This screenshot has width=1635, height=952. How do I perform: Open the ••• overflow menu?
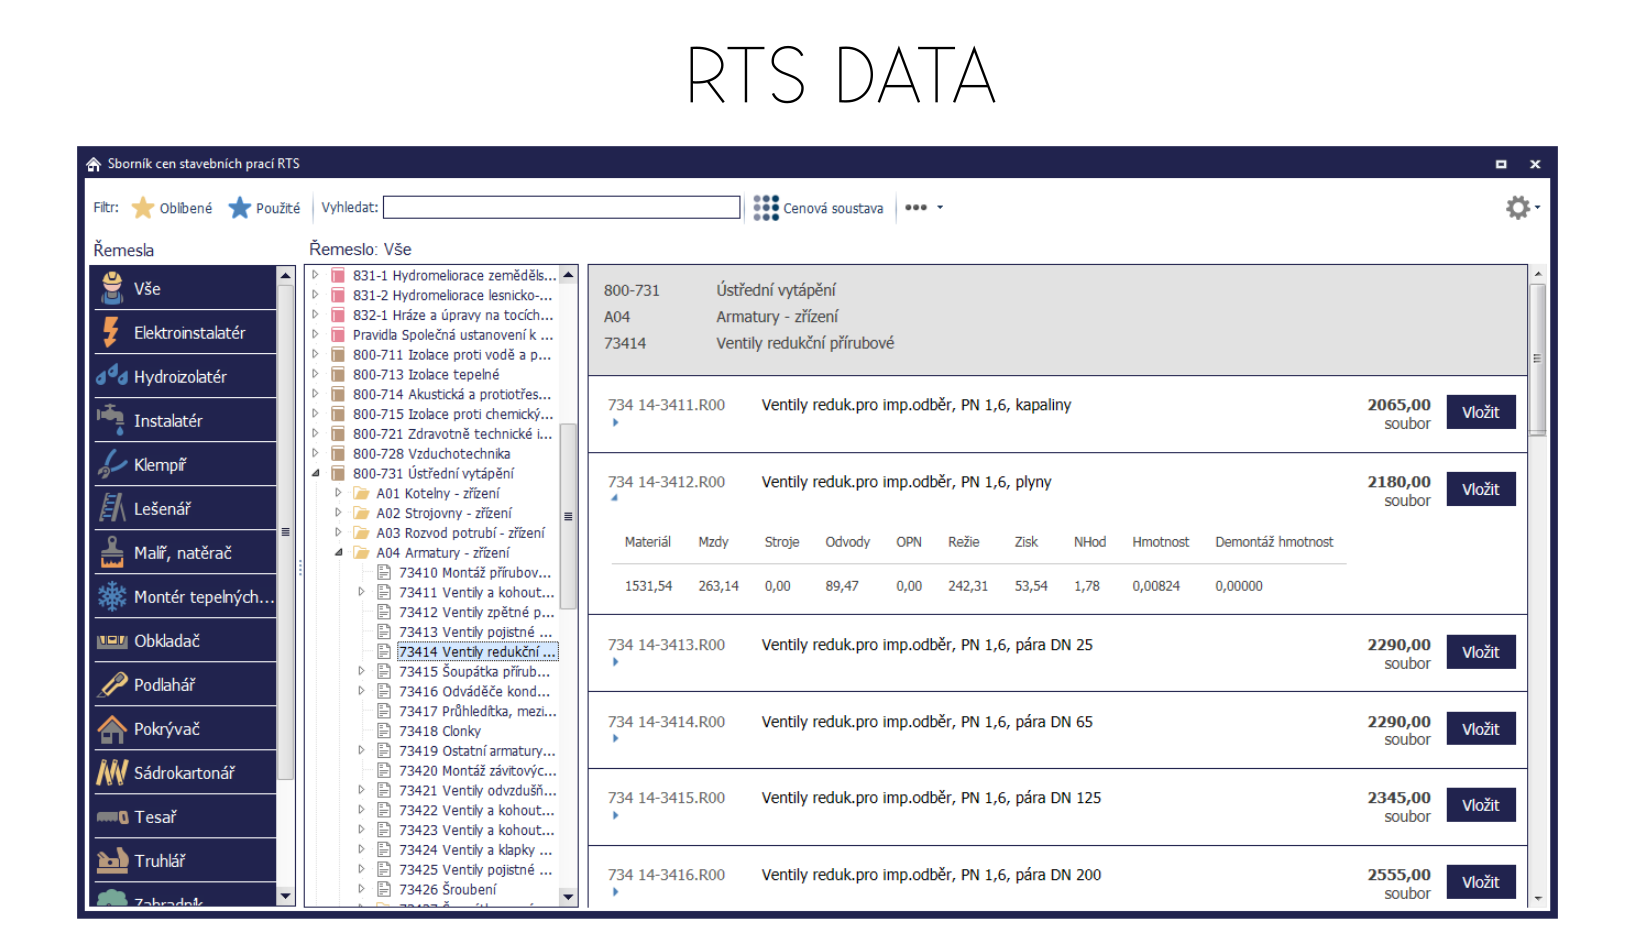917,207
